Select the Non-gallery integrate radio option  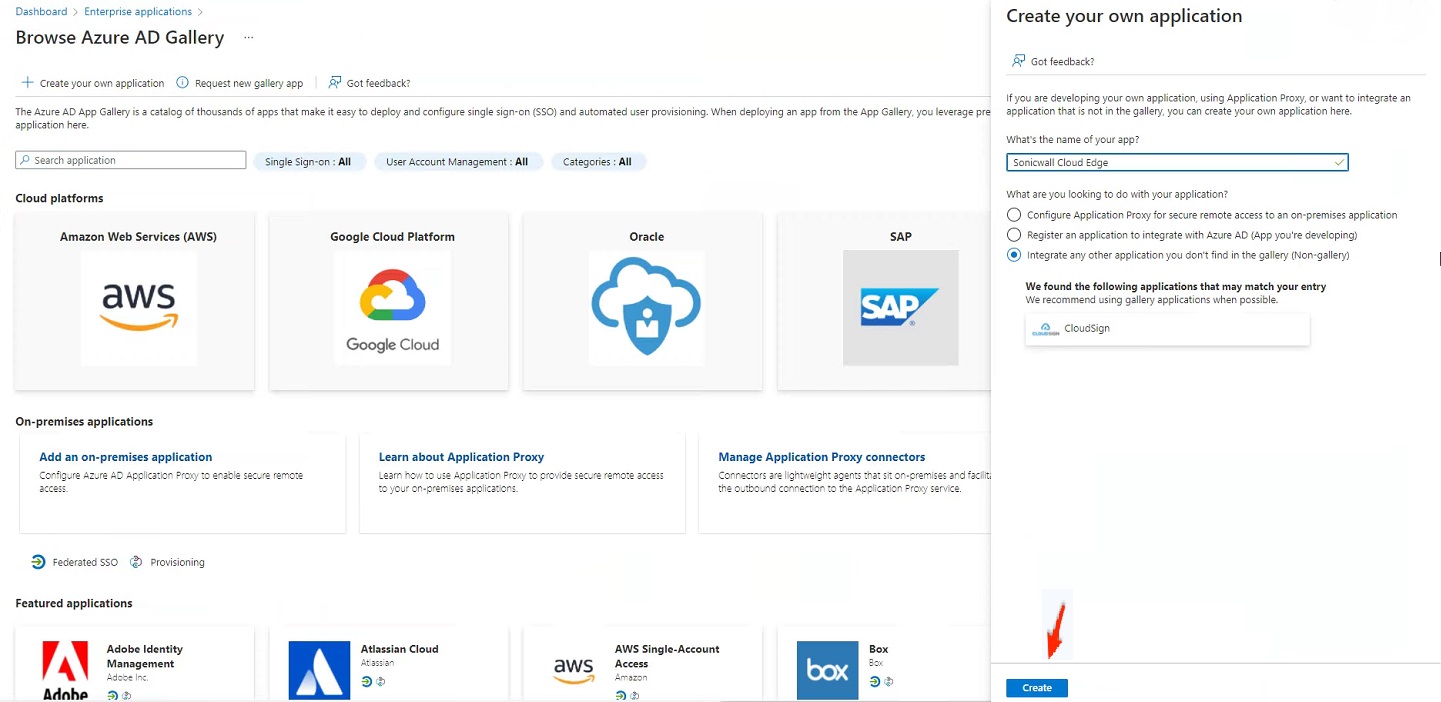[x=1014, y=255]
